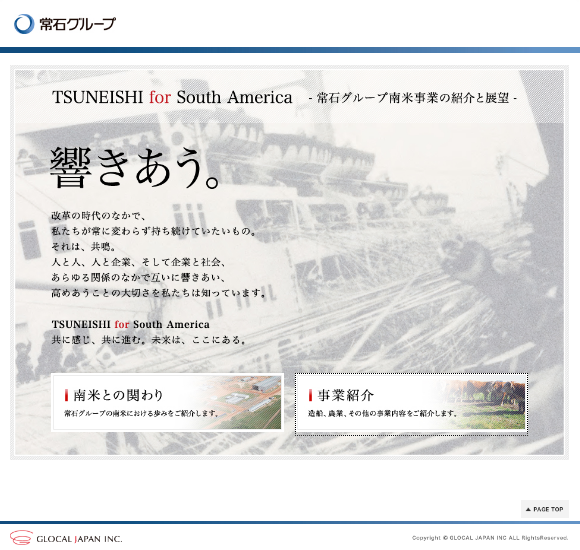580x550 pixels.
Task: Select the line それは、共鳴。
Action: tap(84, 246)
